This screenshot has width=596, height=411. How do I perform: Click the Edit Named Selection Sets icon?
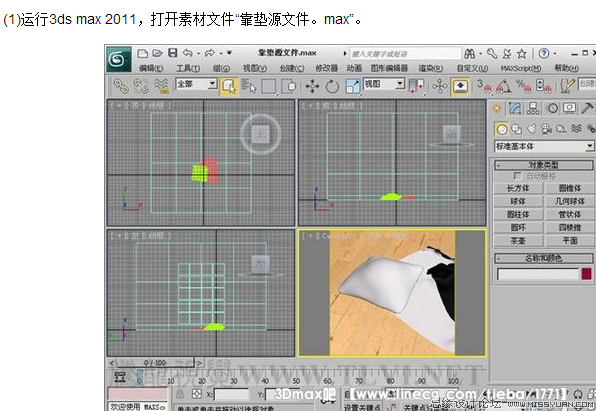pos(567,86)
